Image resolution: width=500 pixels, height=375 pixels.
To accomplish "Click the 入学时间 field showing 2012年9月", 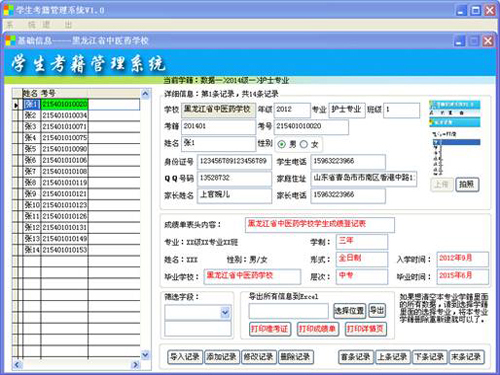I will (463, 259).
